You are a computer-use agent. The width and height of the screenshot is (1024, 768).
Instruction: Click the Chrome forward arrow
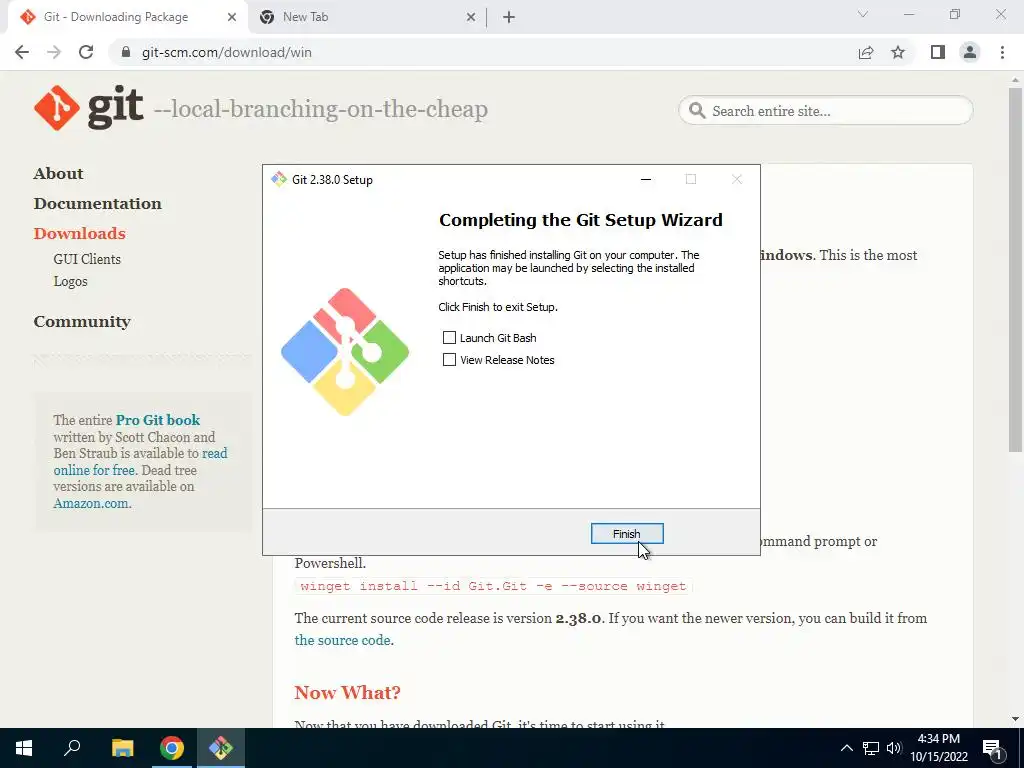(54, 52)
